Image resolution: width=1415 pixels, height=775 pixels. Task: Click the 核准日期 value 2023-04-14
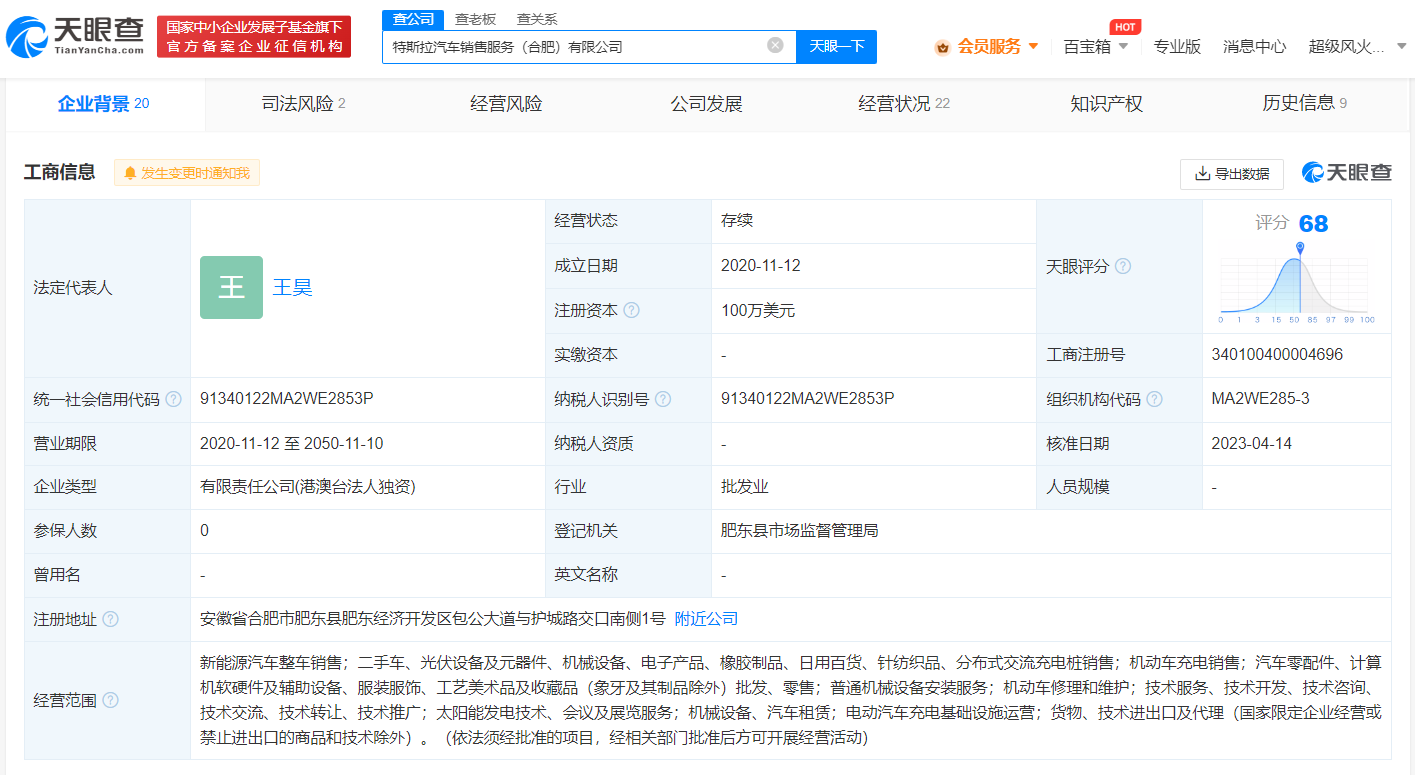[1252, 443]
